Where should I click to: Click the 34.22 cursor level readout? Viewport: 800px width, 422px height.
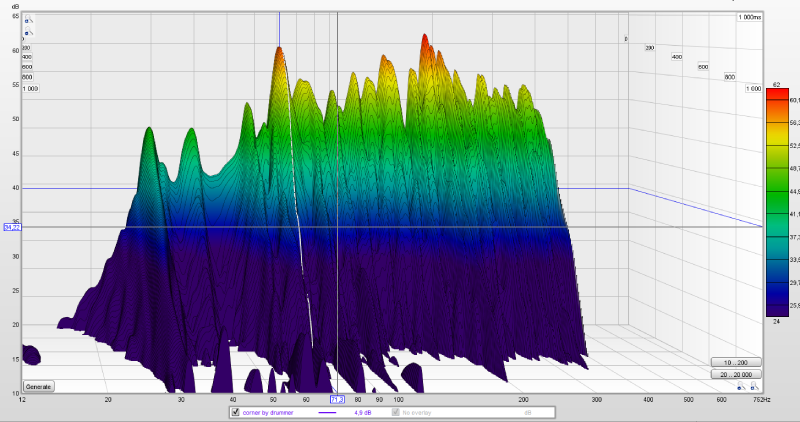12,227
